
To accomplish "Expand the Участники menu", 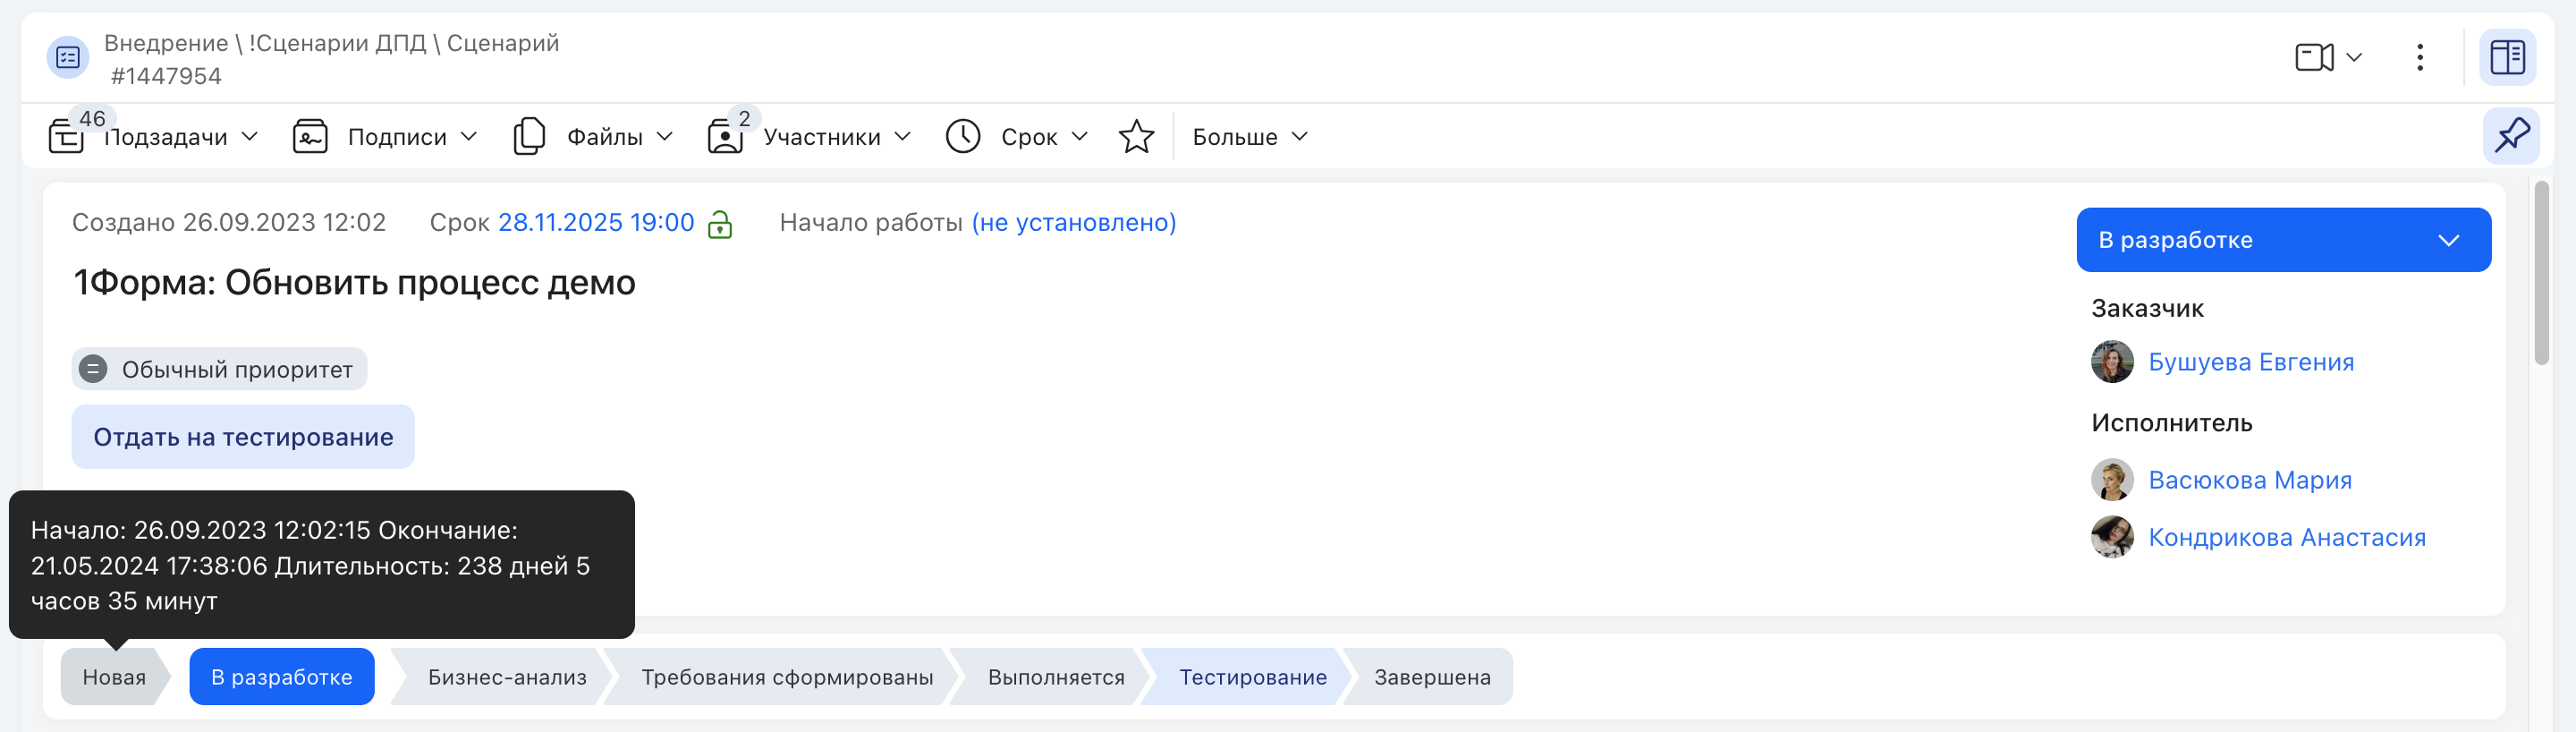I will point(902,136).
